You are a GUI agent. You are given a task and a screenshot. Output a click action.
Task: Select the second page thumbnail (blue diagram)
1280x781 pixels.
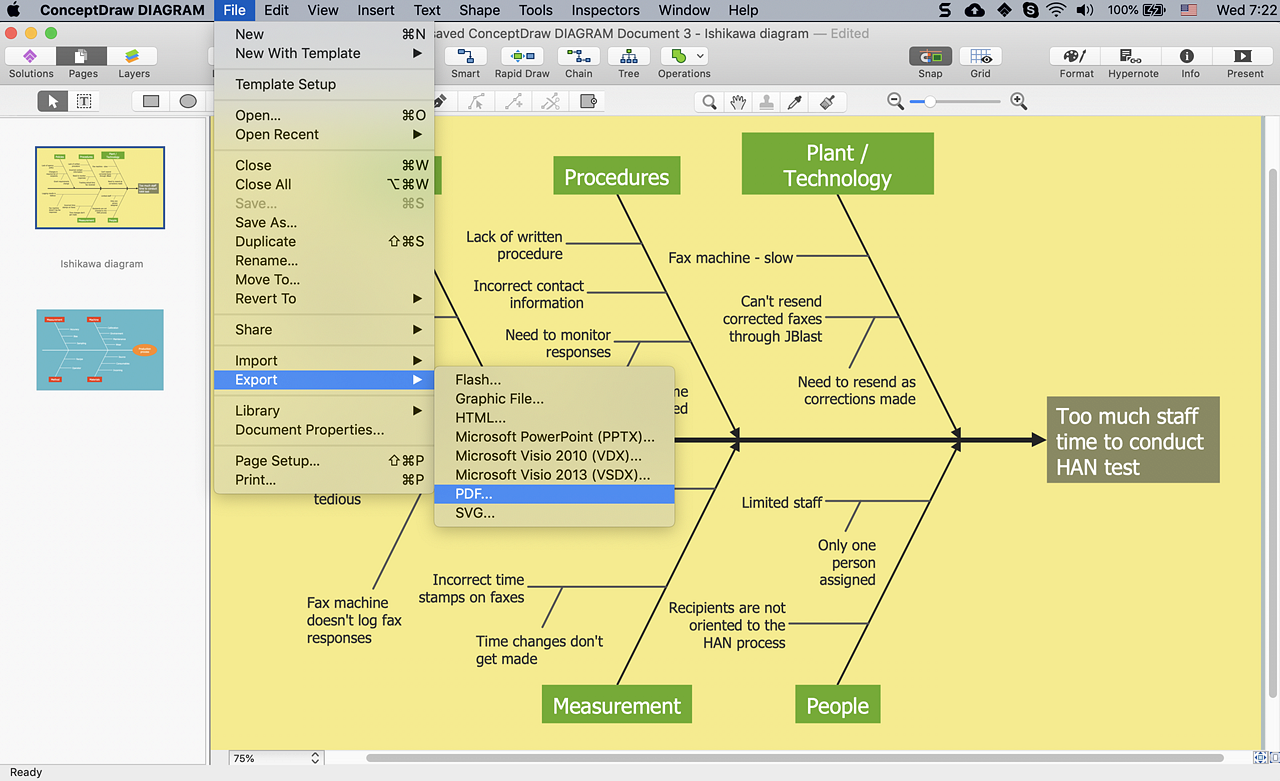[100, 349]
